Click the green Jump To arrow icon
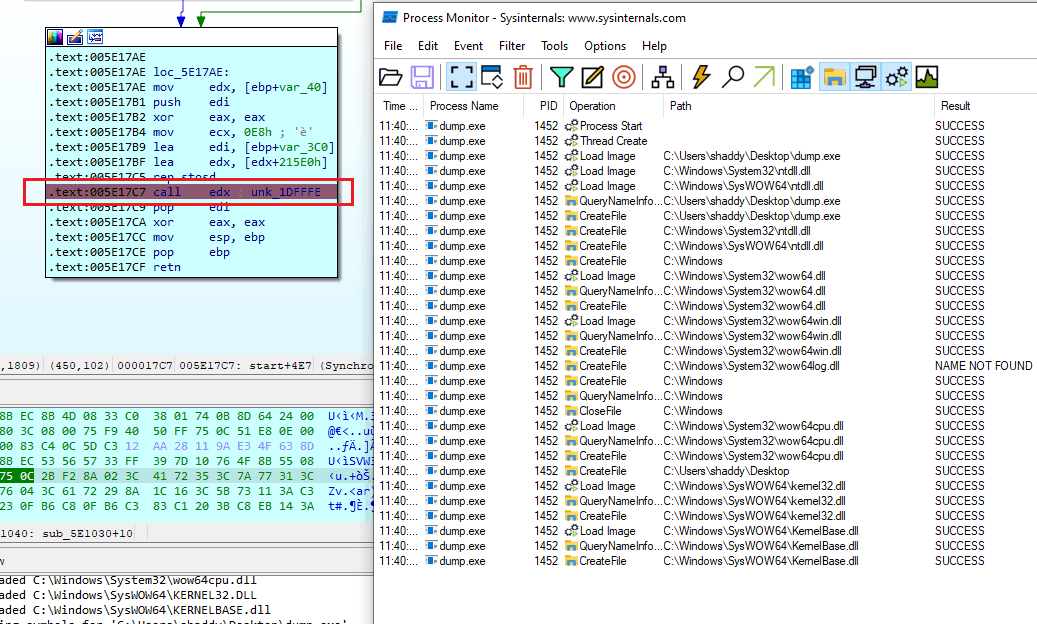The height and width of the screenshot is (624, 1037). point(764,77)
